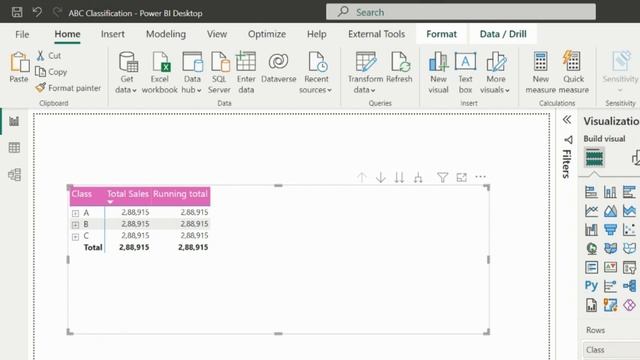
Task: Undo the last action in title bar
Action: (37, 12)
